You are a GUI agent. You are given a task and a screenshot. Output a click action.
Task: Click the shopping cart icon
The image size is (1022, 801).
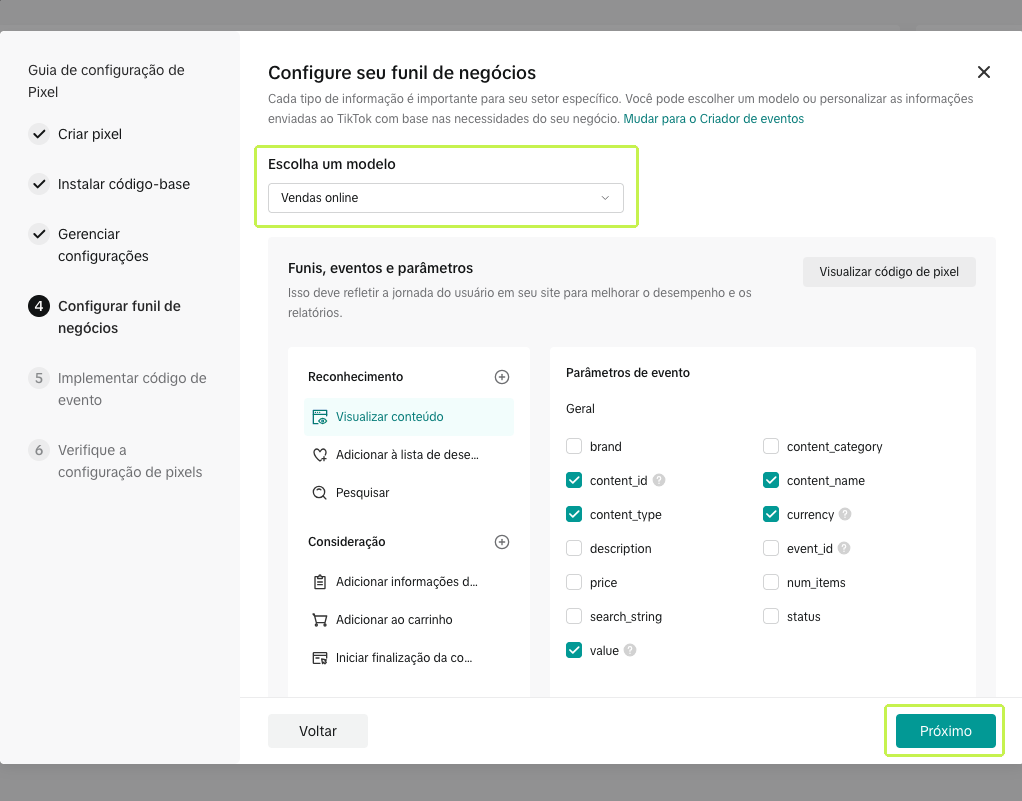(319, 620)
